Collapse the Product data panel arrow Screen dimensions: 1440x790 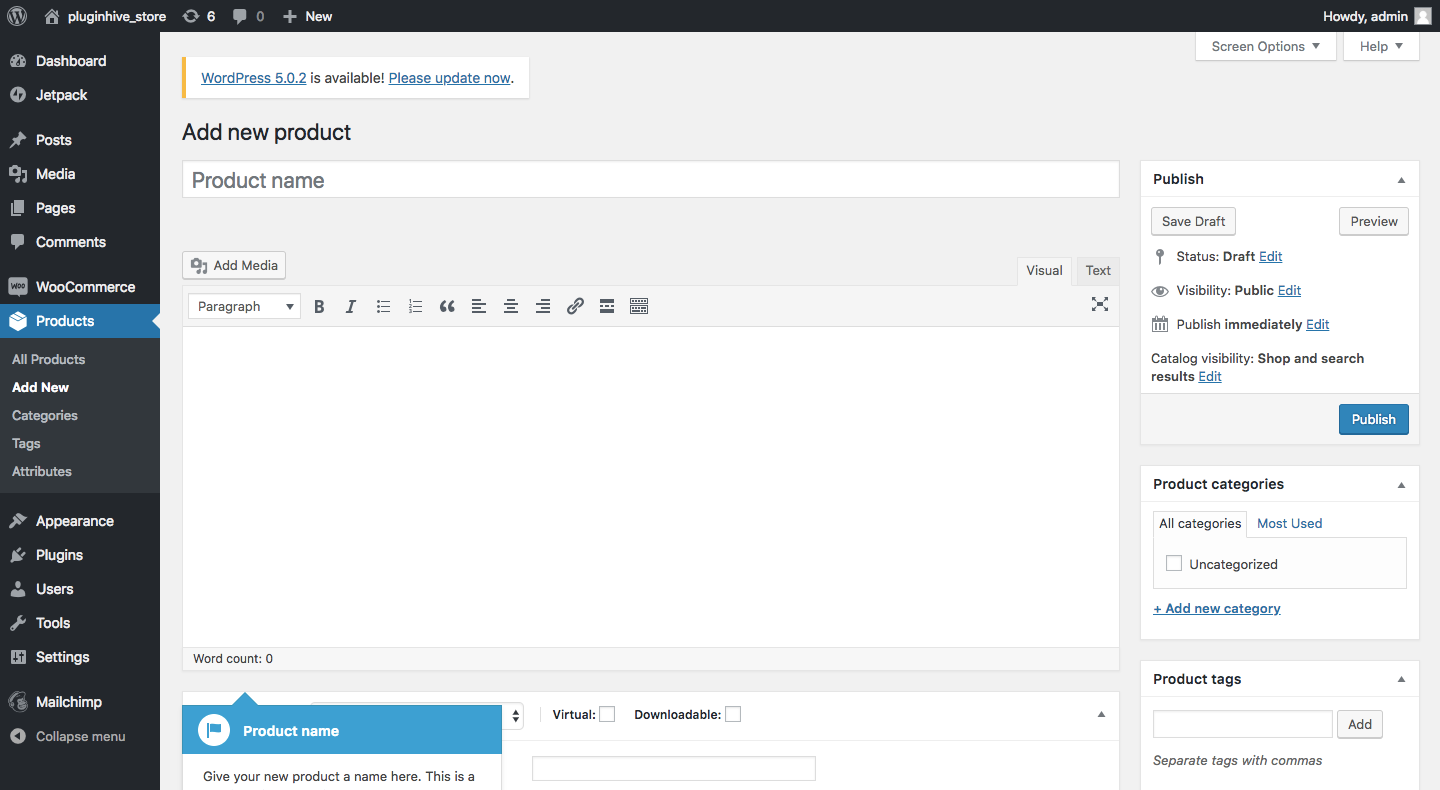(1101, 715)
